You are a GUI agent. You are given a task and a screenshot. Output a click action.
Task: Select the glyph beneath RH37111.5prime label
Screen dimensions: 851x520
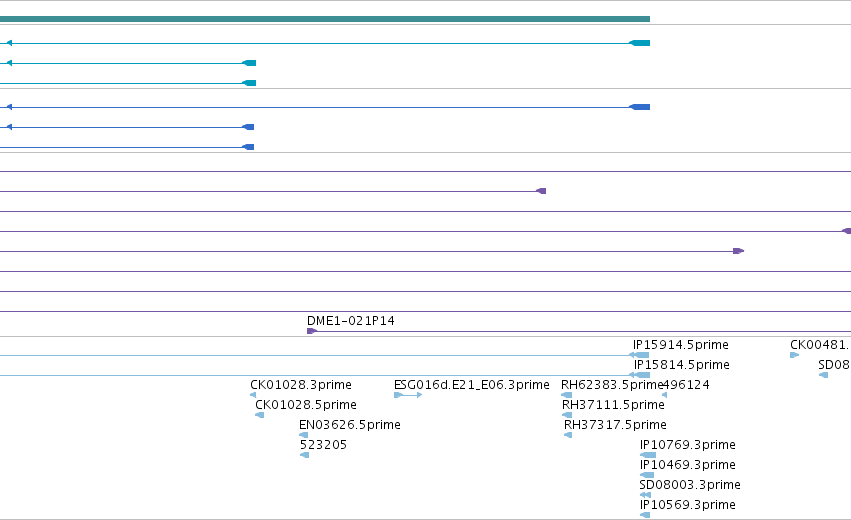(567, 415)
